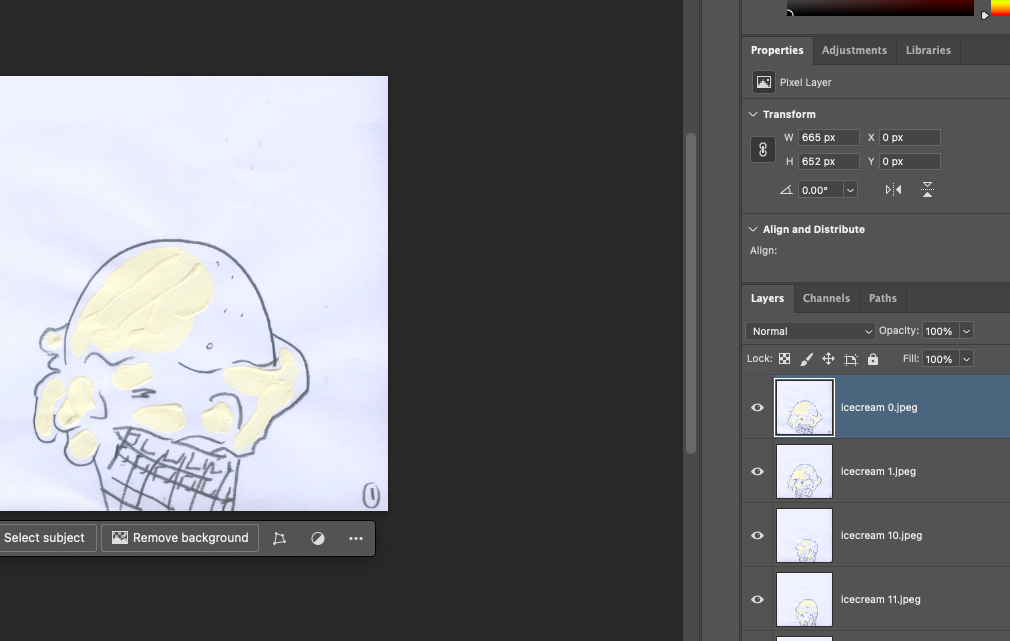Click the Remove background button

coord(180,538)
